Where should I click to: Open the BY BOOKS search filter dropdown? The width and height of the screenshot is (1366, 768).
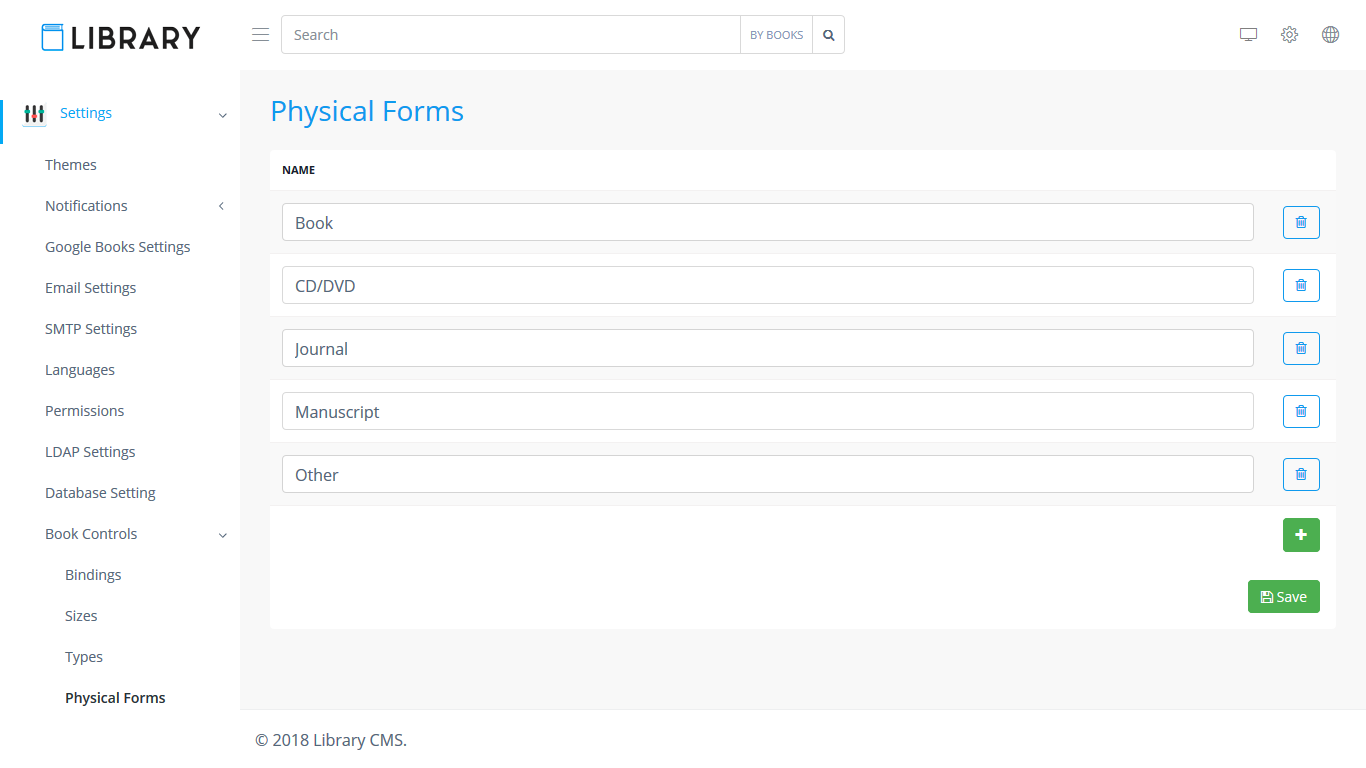pos(776,35)
